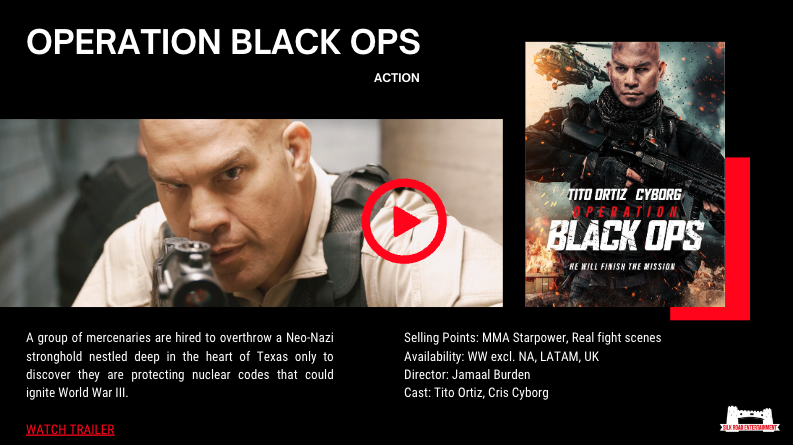Viewport: 793px width, 445px height.
Task: Click the Silk Road Entertainment logo
Action: pos(750,419)
